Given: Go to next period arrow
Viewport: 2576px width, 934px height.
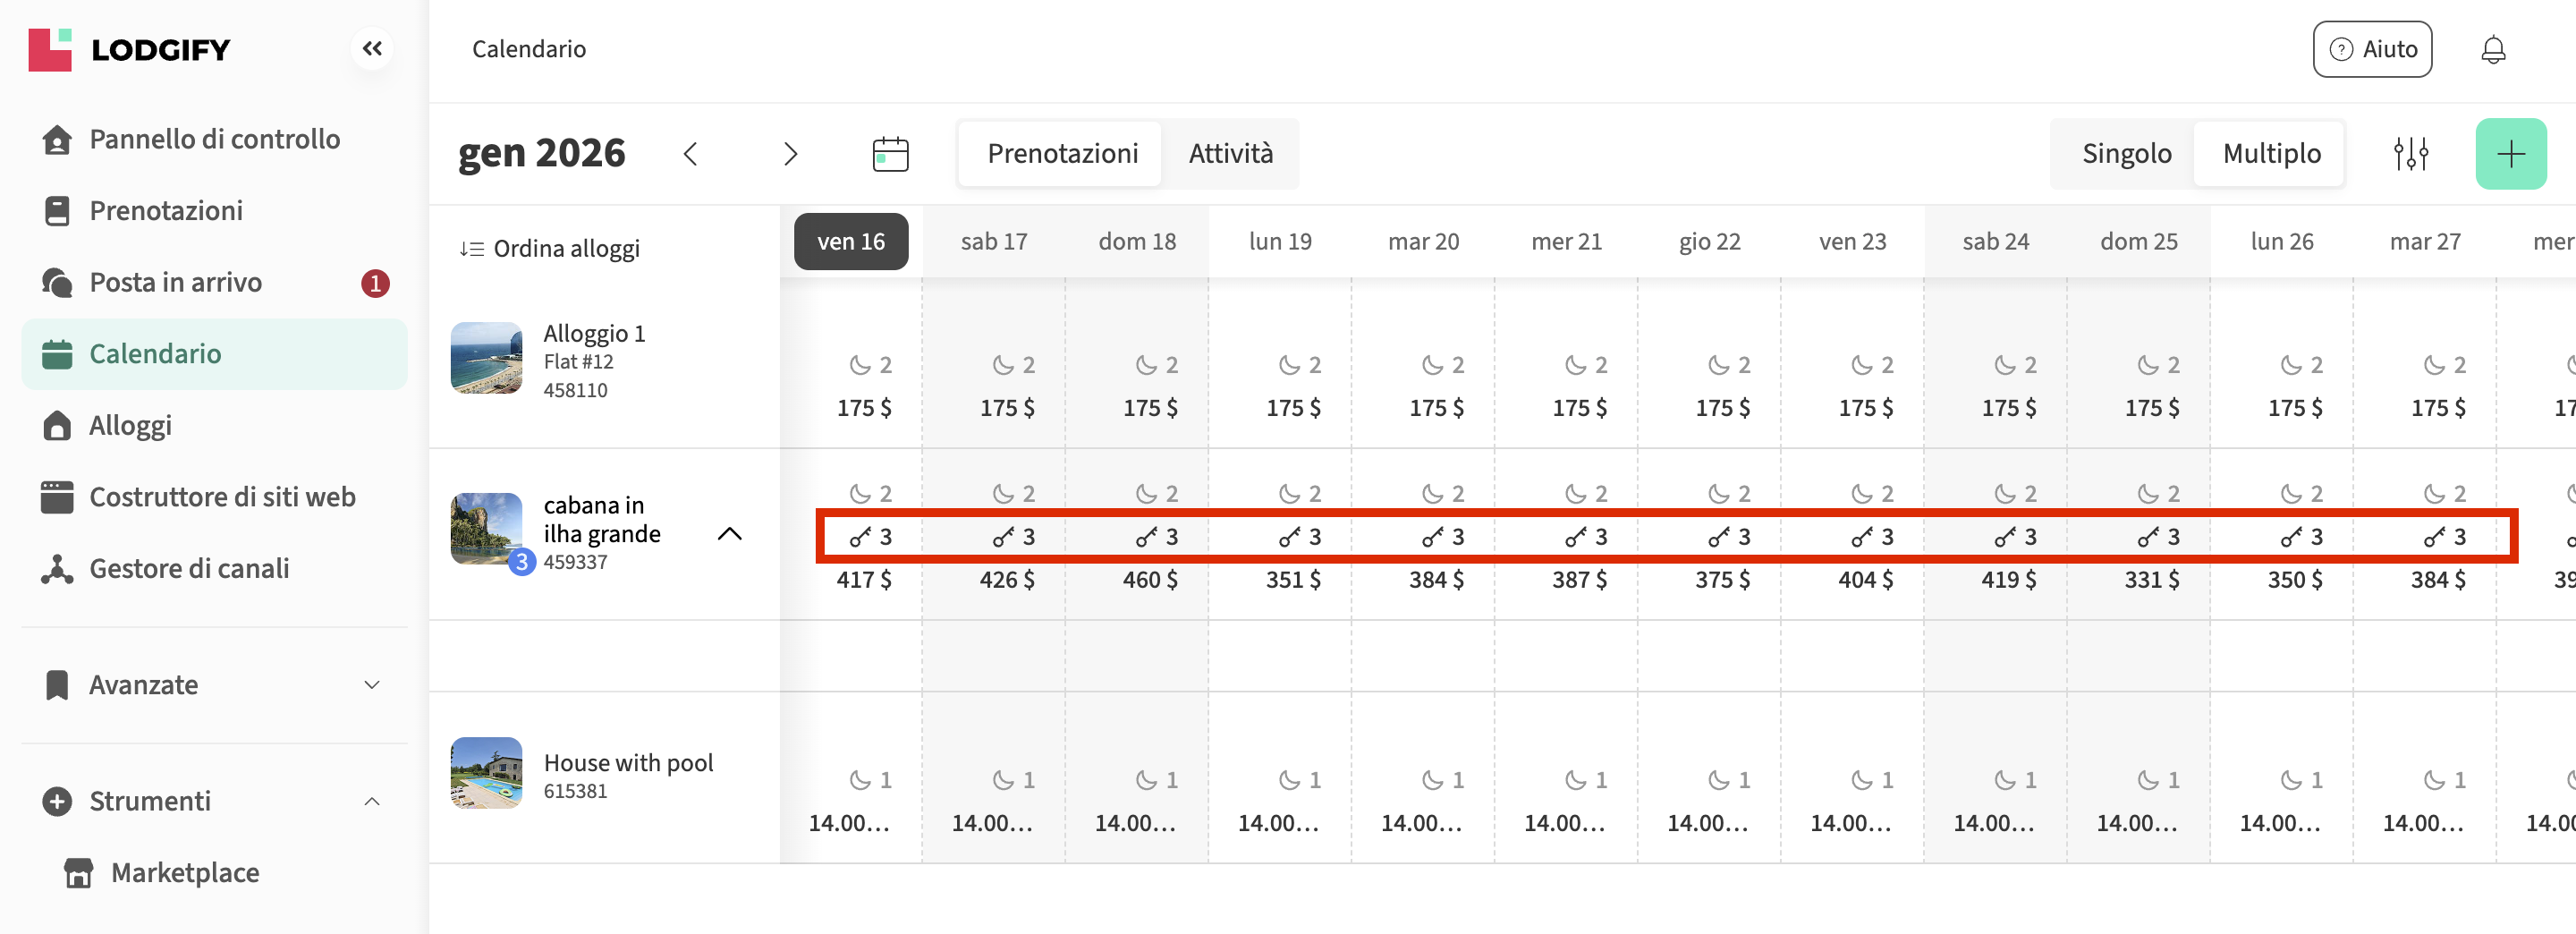Looking at the screenshot, I should pos(790,154).
